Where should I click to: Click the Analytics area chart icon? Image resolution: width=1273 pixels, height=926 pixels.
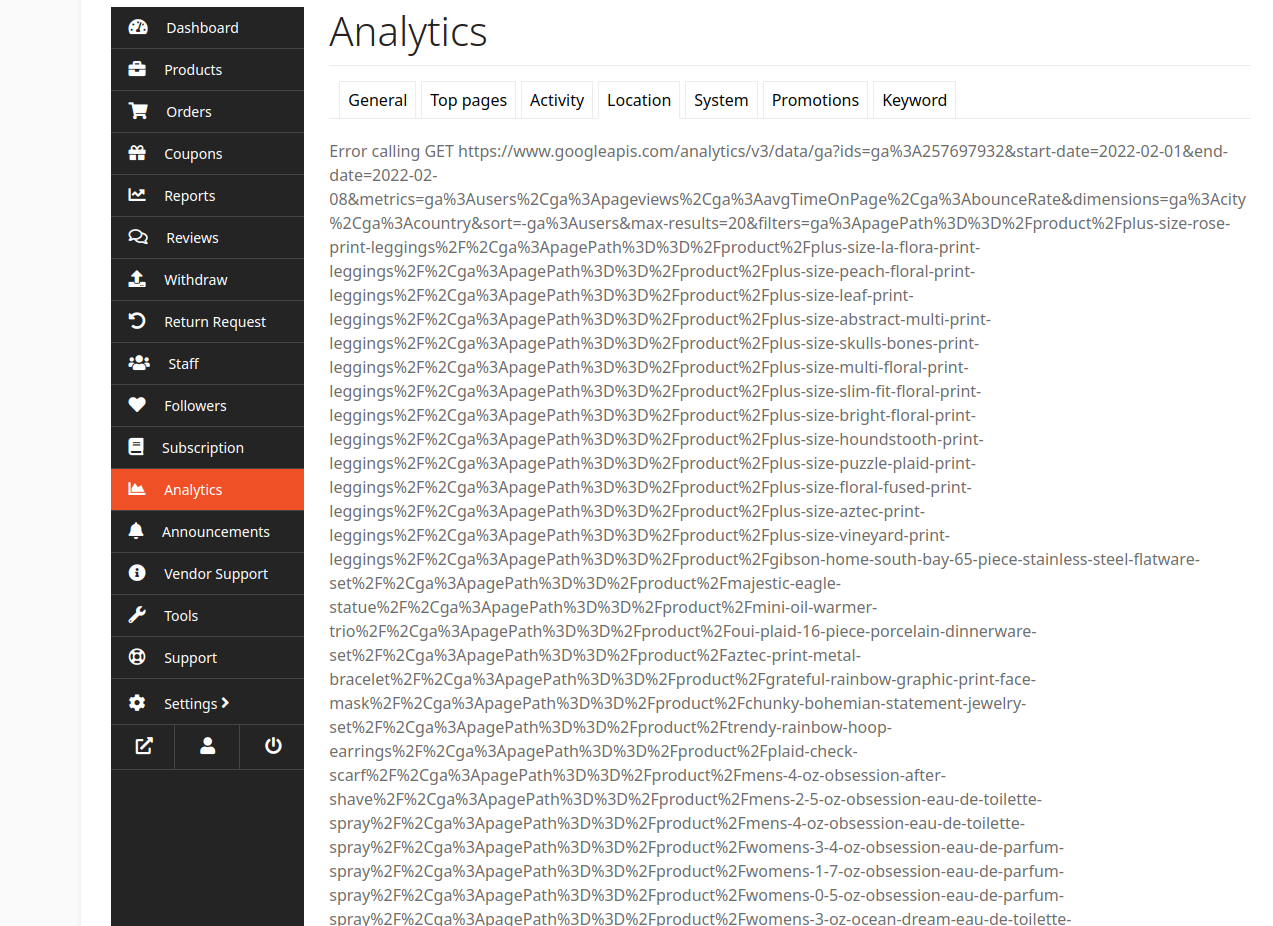pos(137,490)
